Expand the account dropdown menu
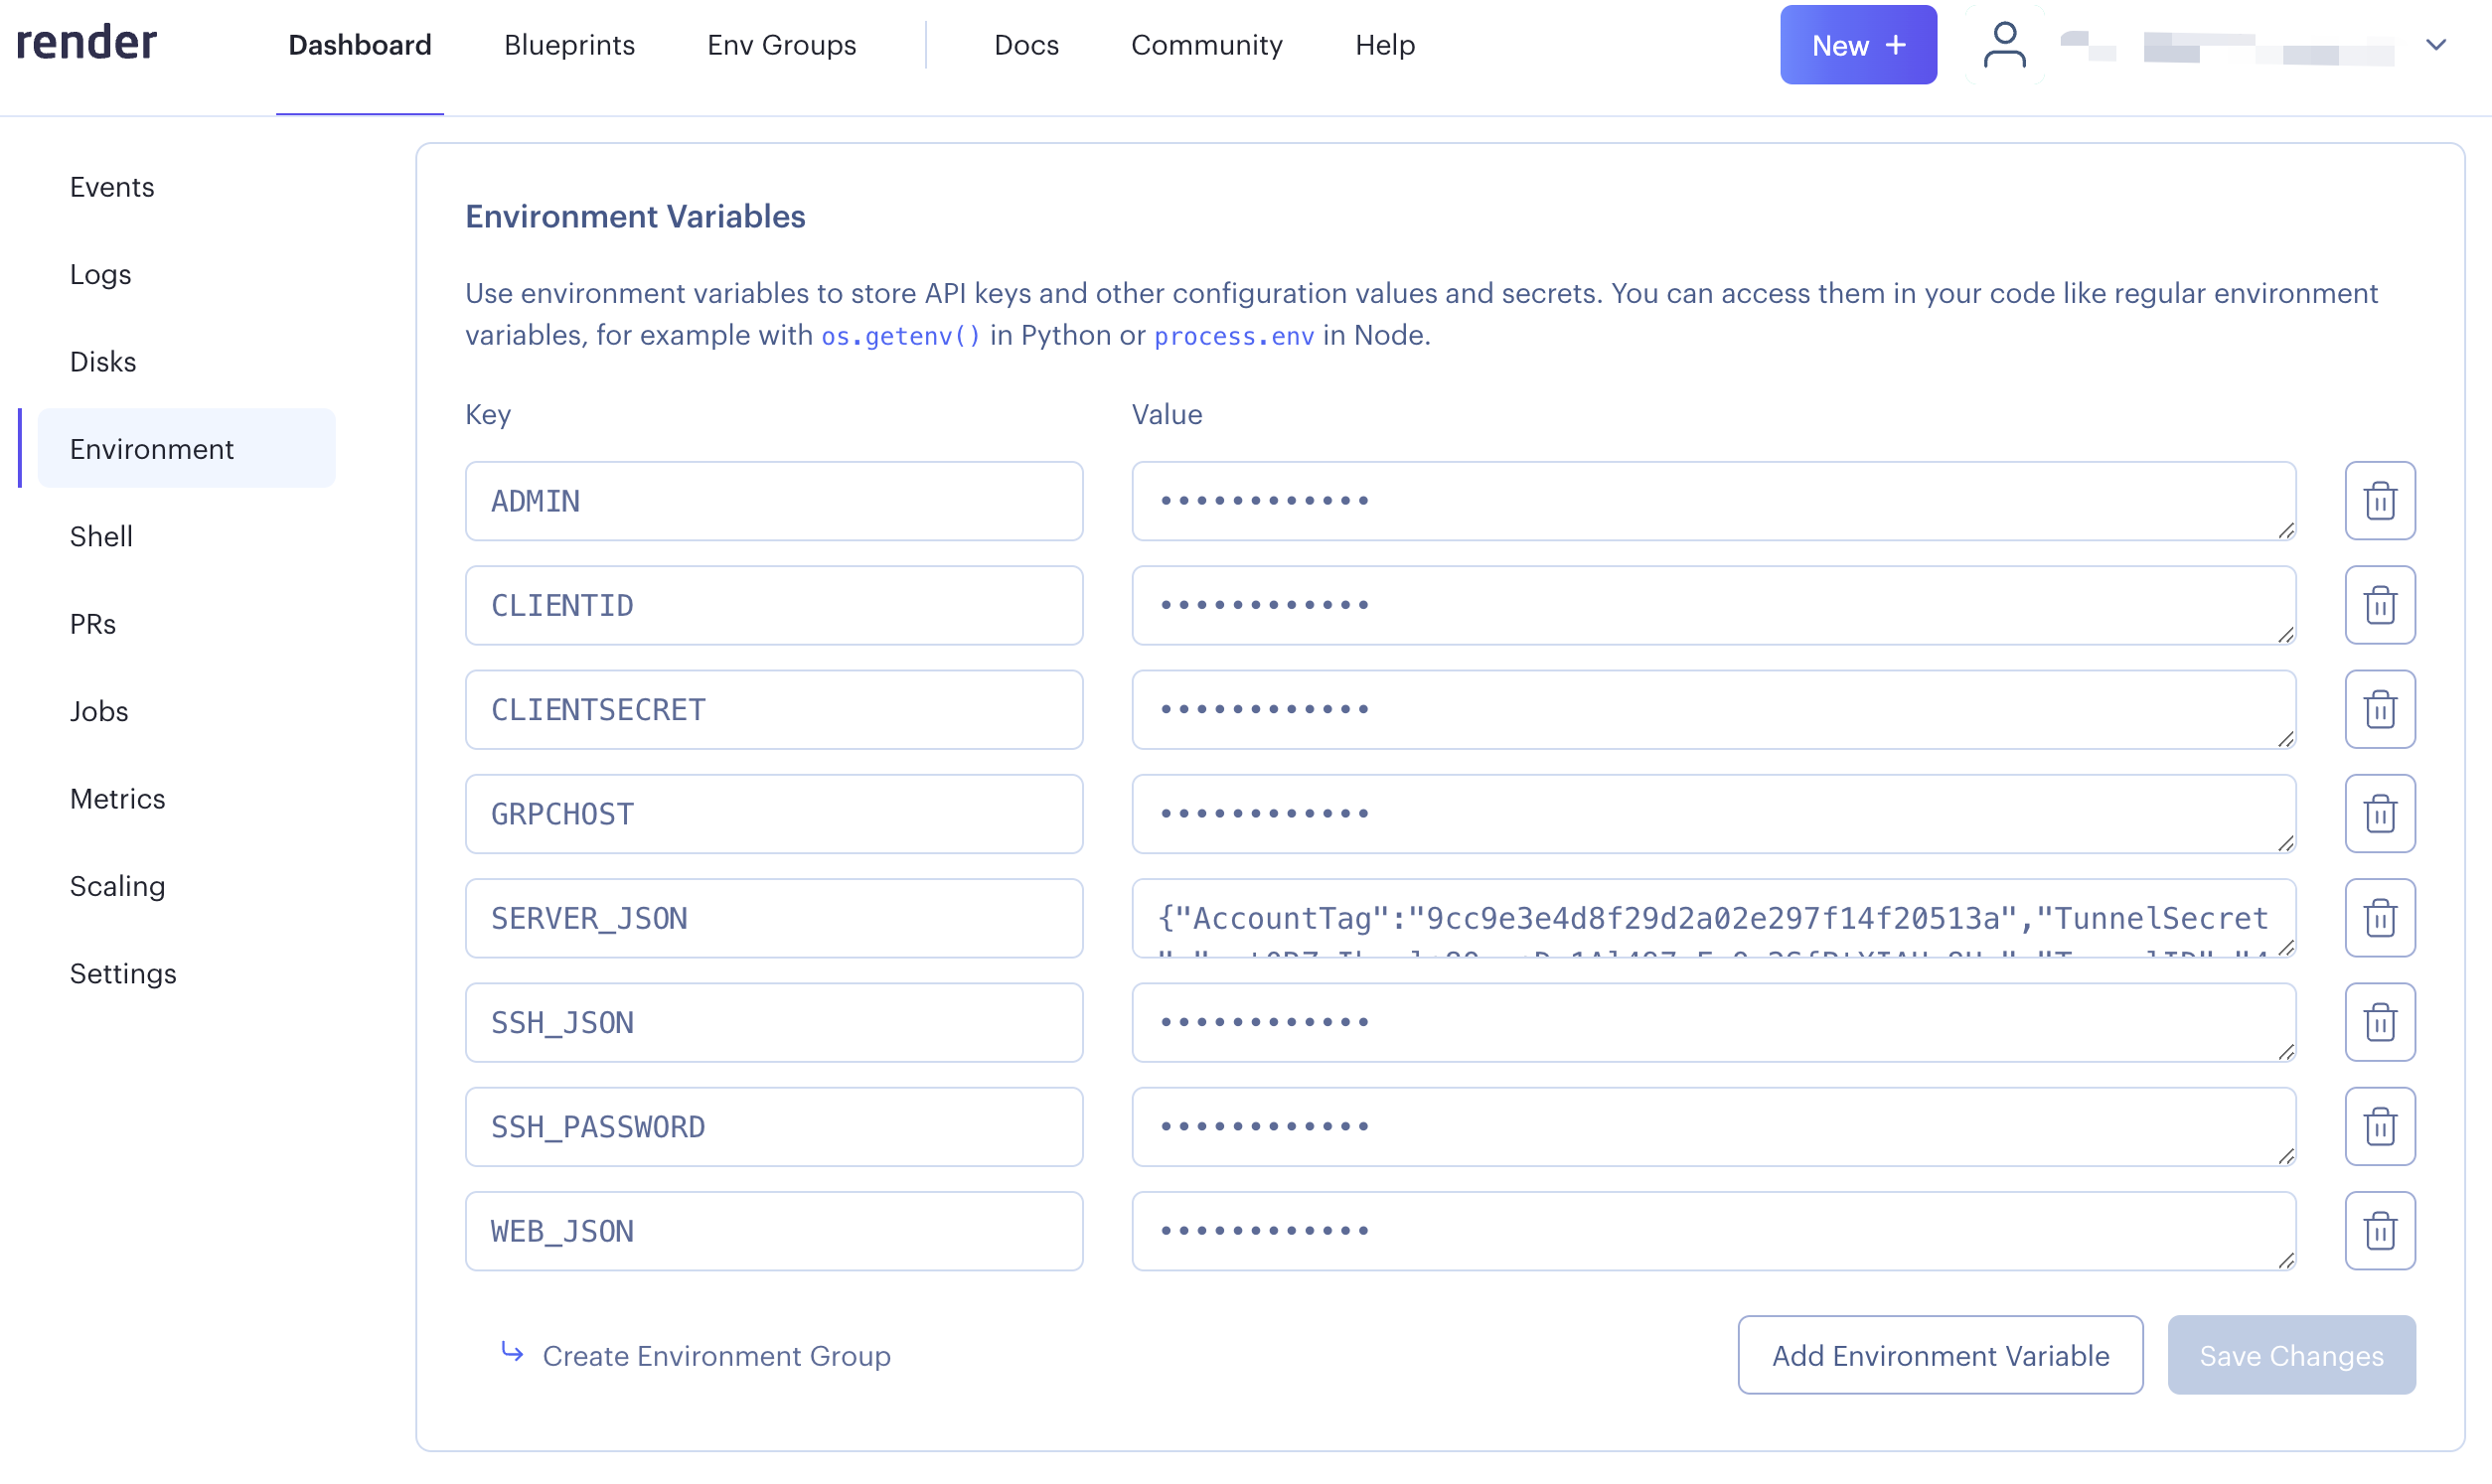 point(2437,44)
